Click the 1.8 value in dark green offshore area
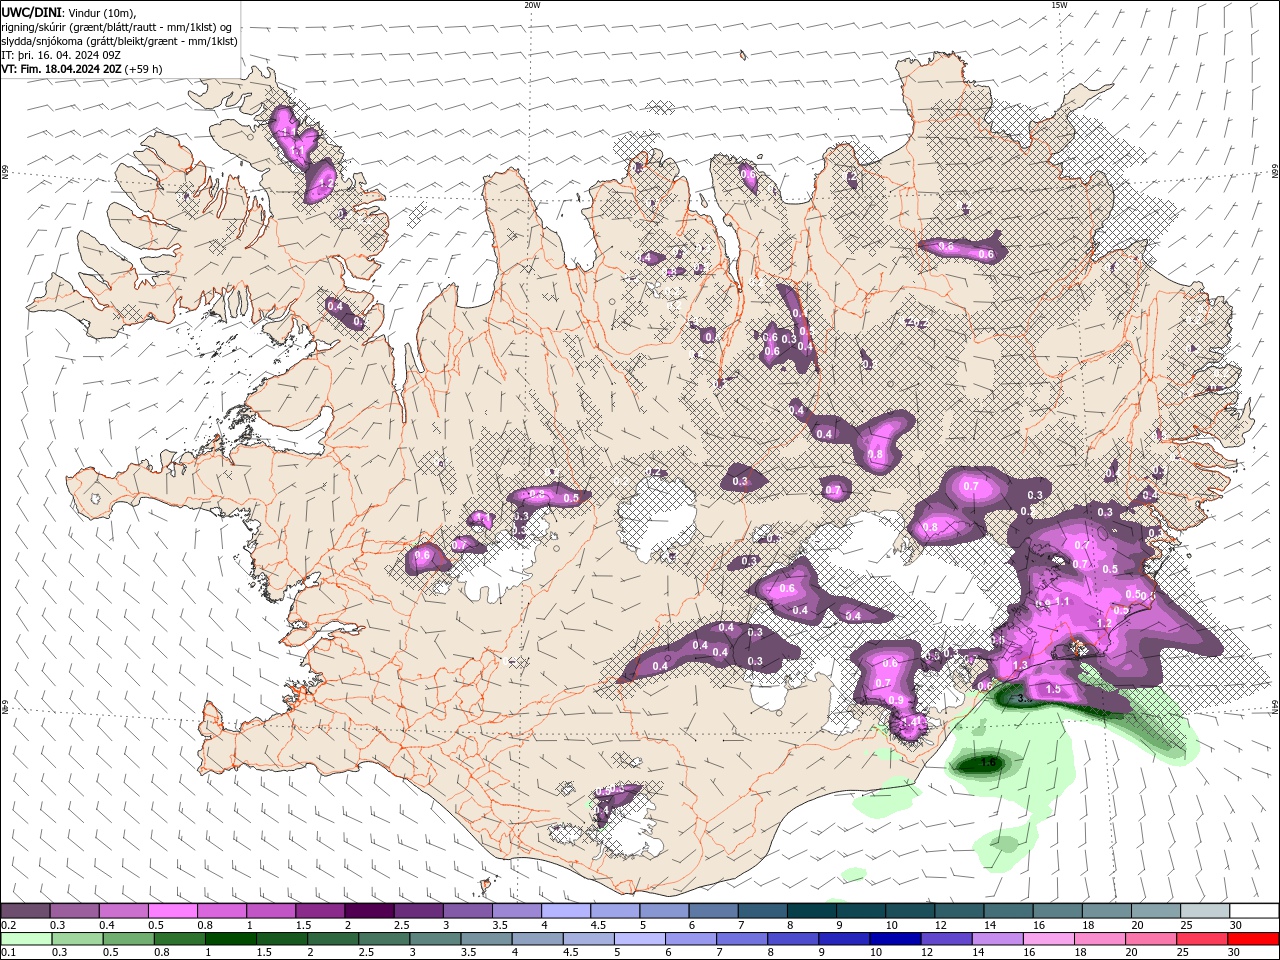The width and height of the screenshot is (1280, 960). click(x=988, y=763)
